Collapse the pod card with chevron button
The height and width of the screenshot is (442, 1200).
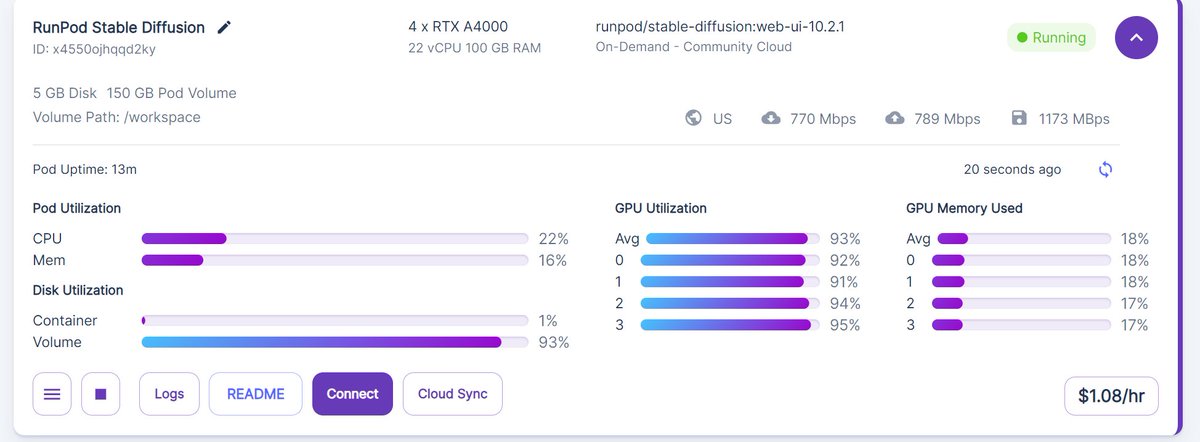[x=1136, y=38]
